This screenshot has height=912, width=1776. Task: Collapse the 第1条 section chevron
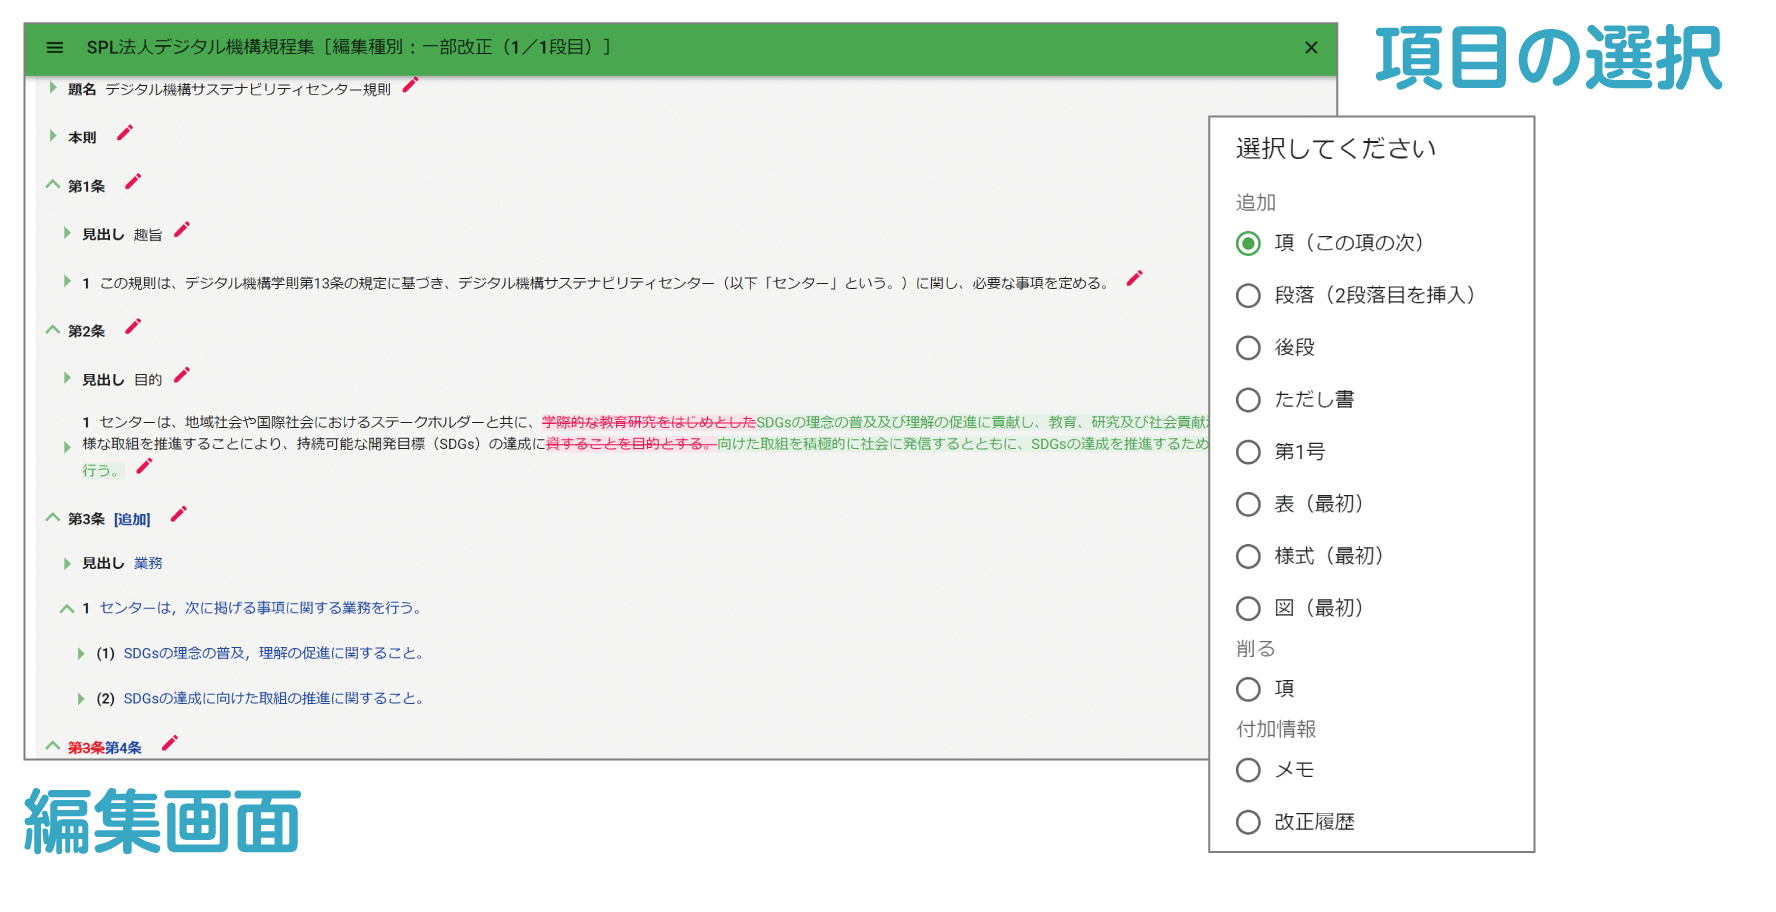[x=53, y=185]
